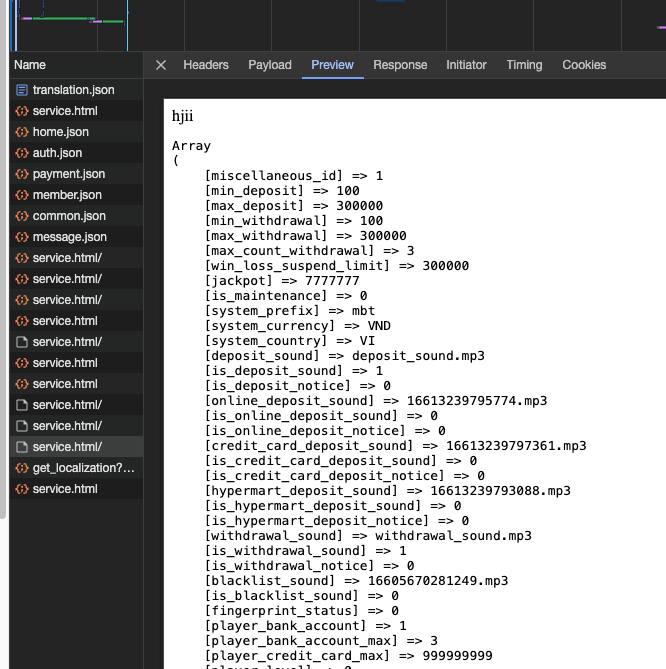Click the [miscellaneous_id] => 1 line
This screenshot has height=669, width=666.
click(x=294, y=176)
